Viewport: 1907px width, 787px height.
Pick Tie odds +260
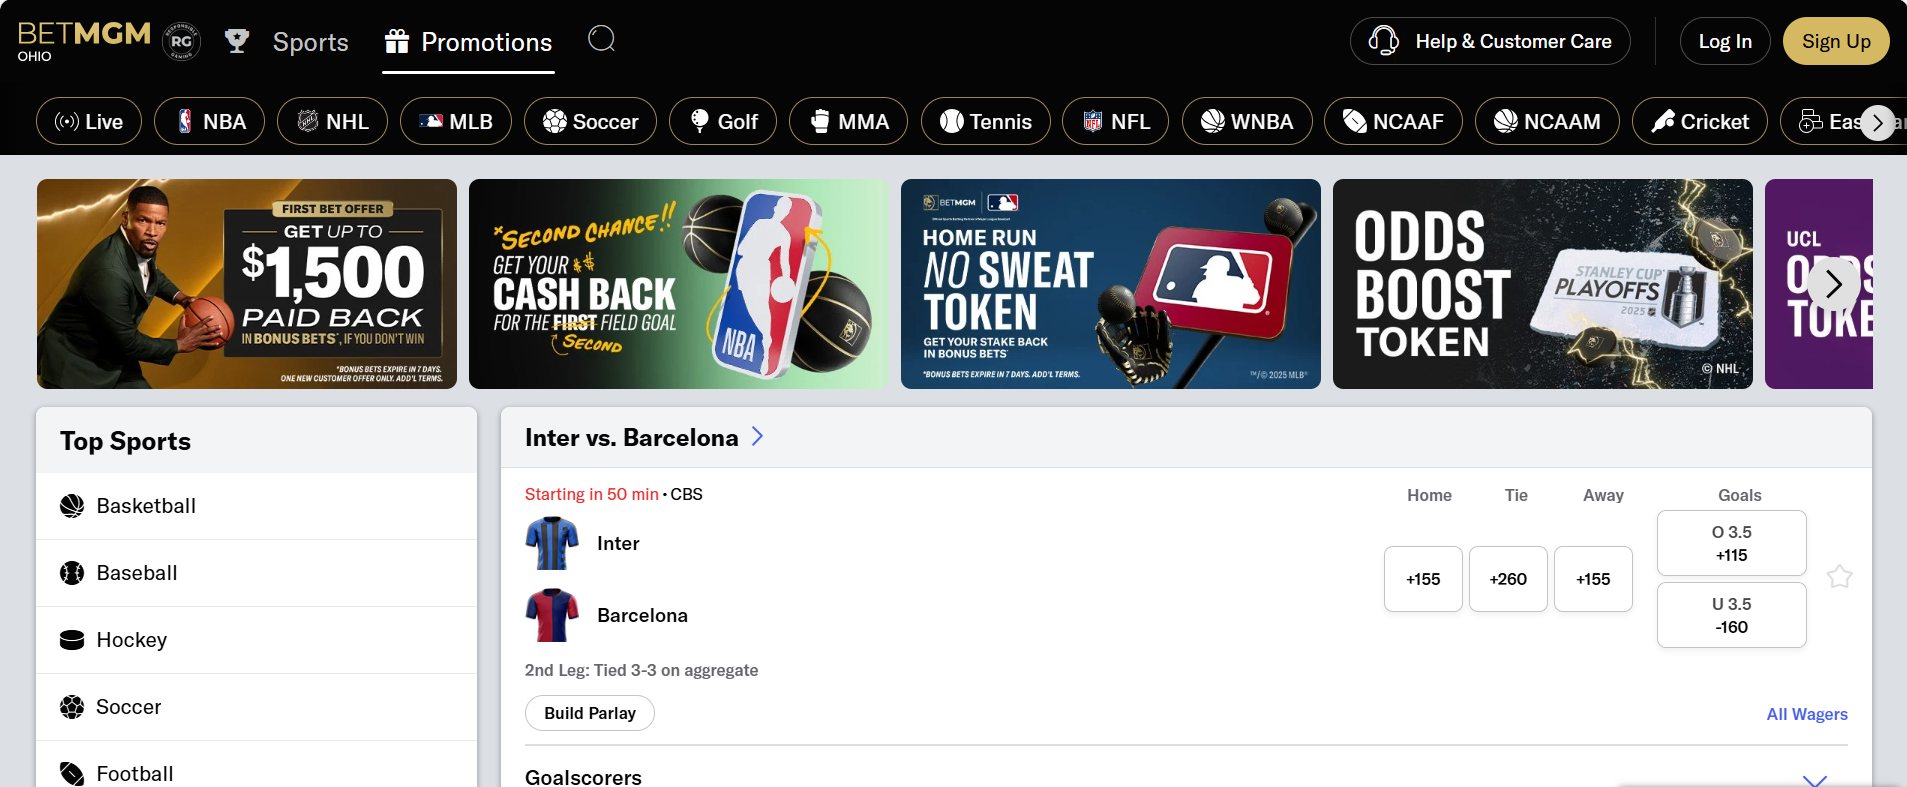(1508, 579)
